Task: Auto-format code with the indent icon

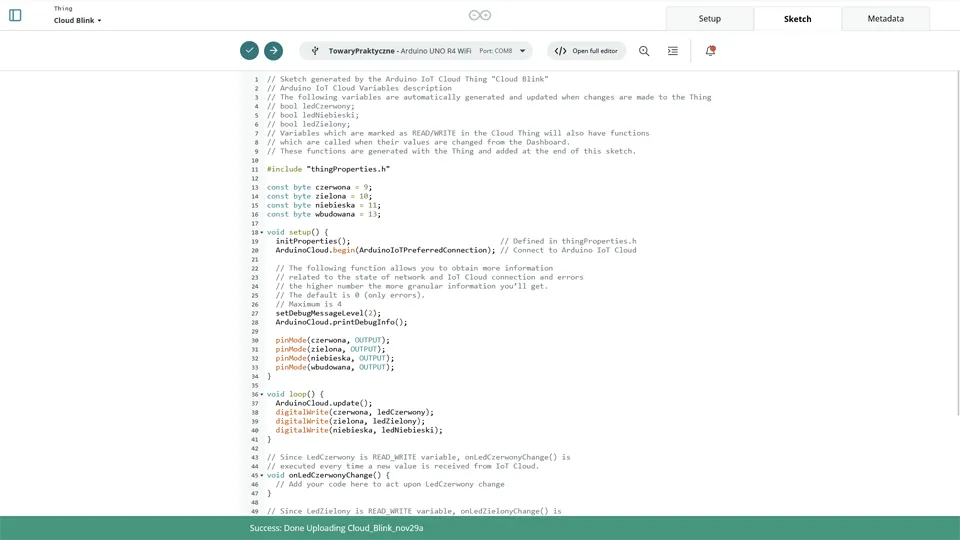Action: coord(673,51)
